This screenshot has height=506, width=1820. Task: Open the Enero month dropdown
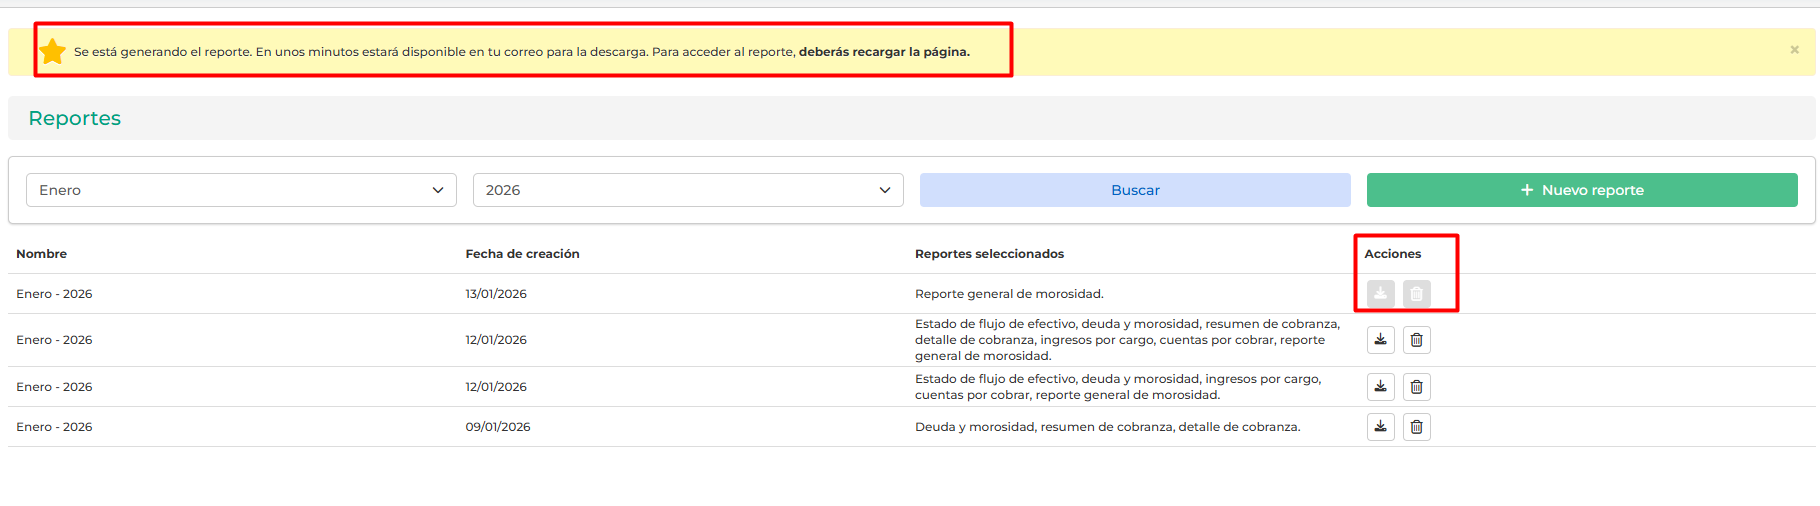[x=241, y=190]
